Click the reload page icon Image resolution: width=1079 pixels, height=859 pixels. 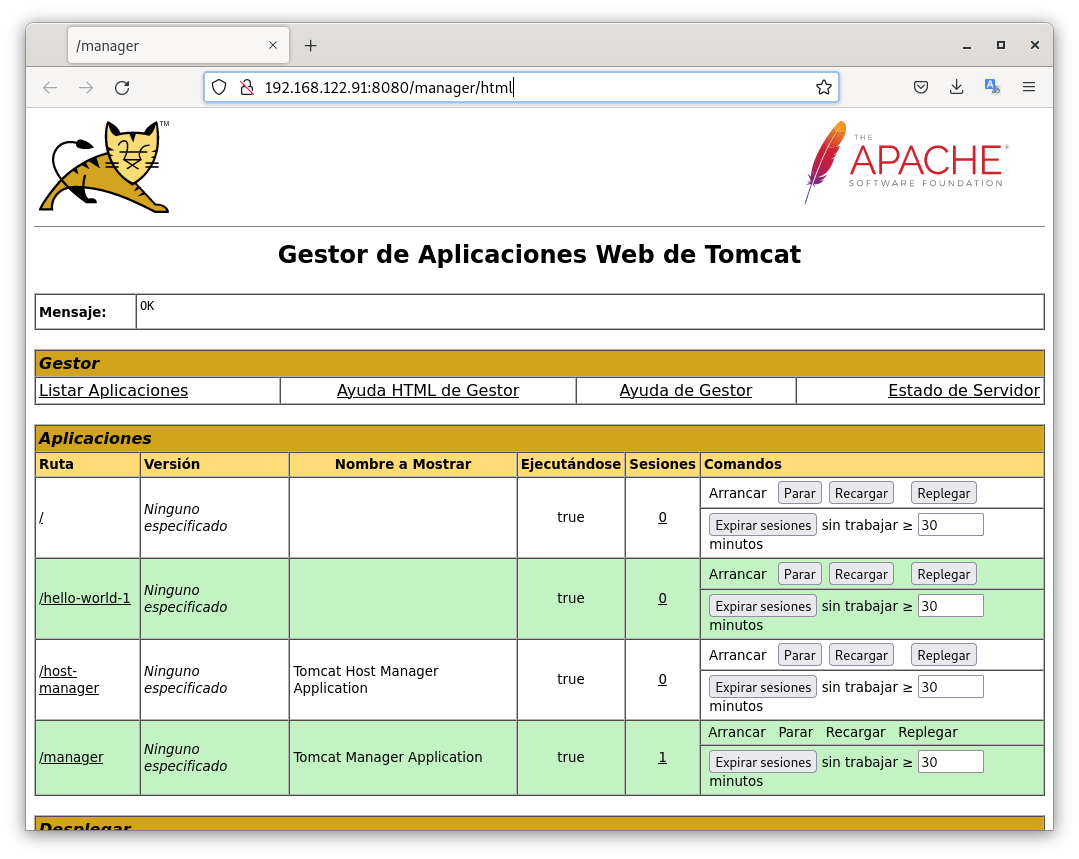pos(122,88)
